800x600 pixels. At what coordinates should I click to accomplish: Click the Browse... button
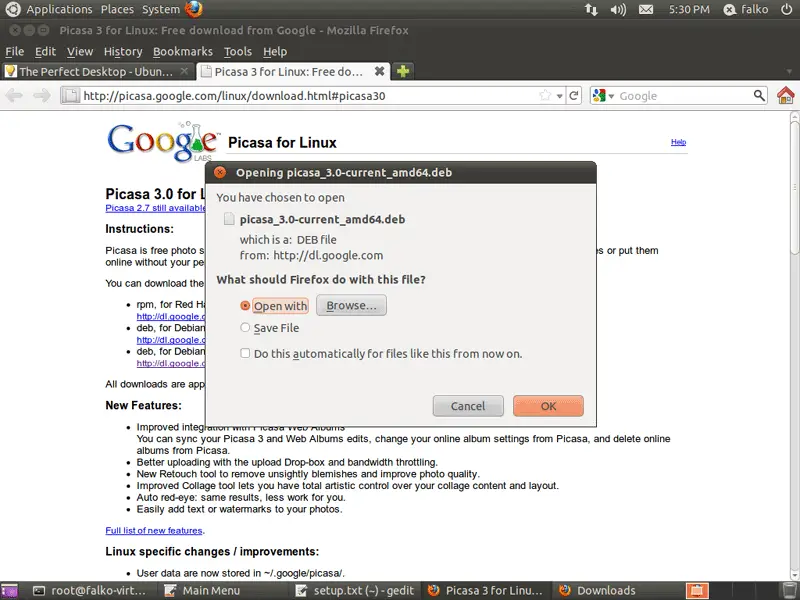point(351,305)
